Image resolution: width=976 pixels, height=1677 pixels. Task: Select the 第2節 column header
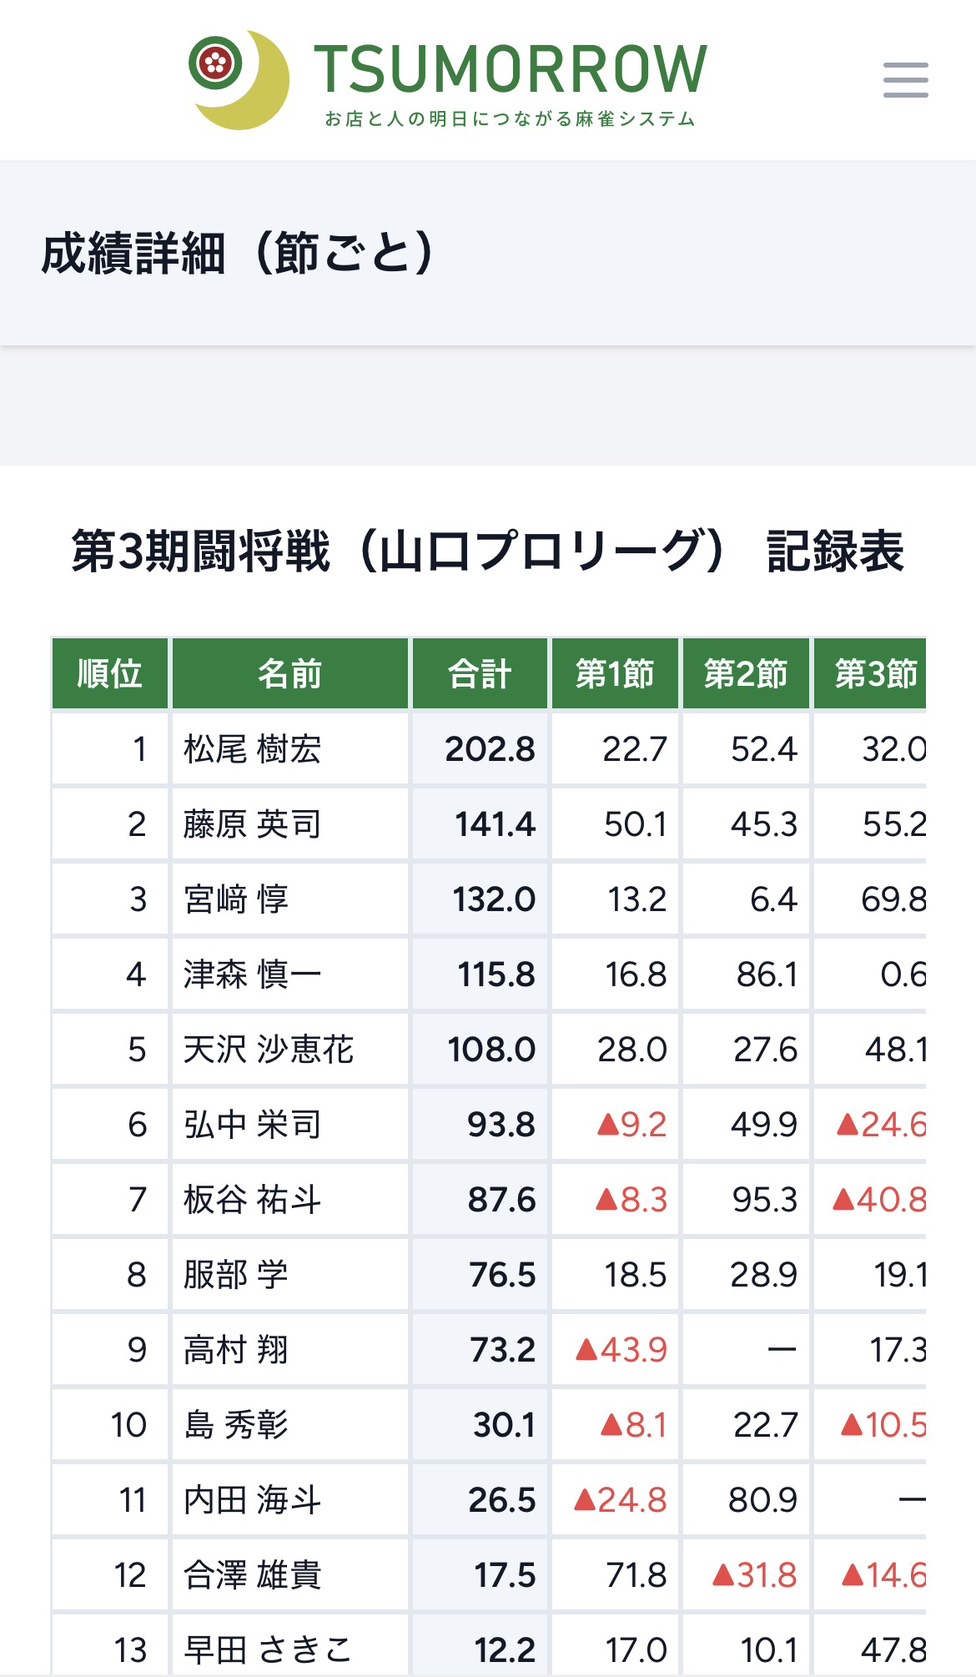[746, 673]
